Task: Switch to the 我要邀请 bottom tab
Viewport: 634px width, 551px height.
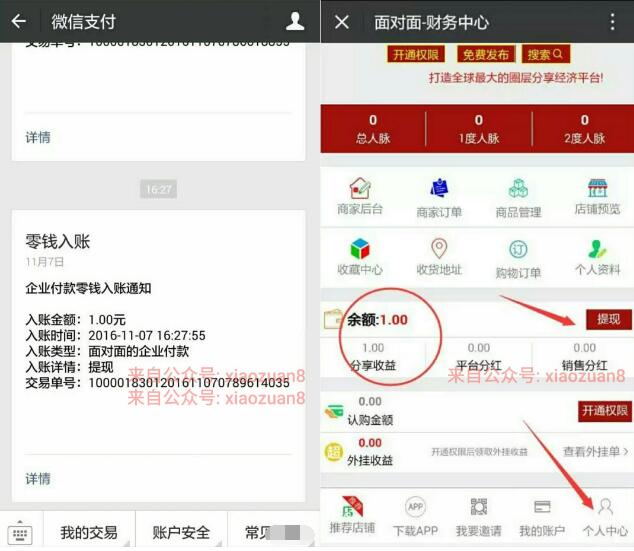Action: coord(479,516)
